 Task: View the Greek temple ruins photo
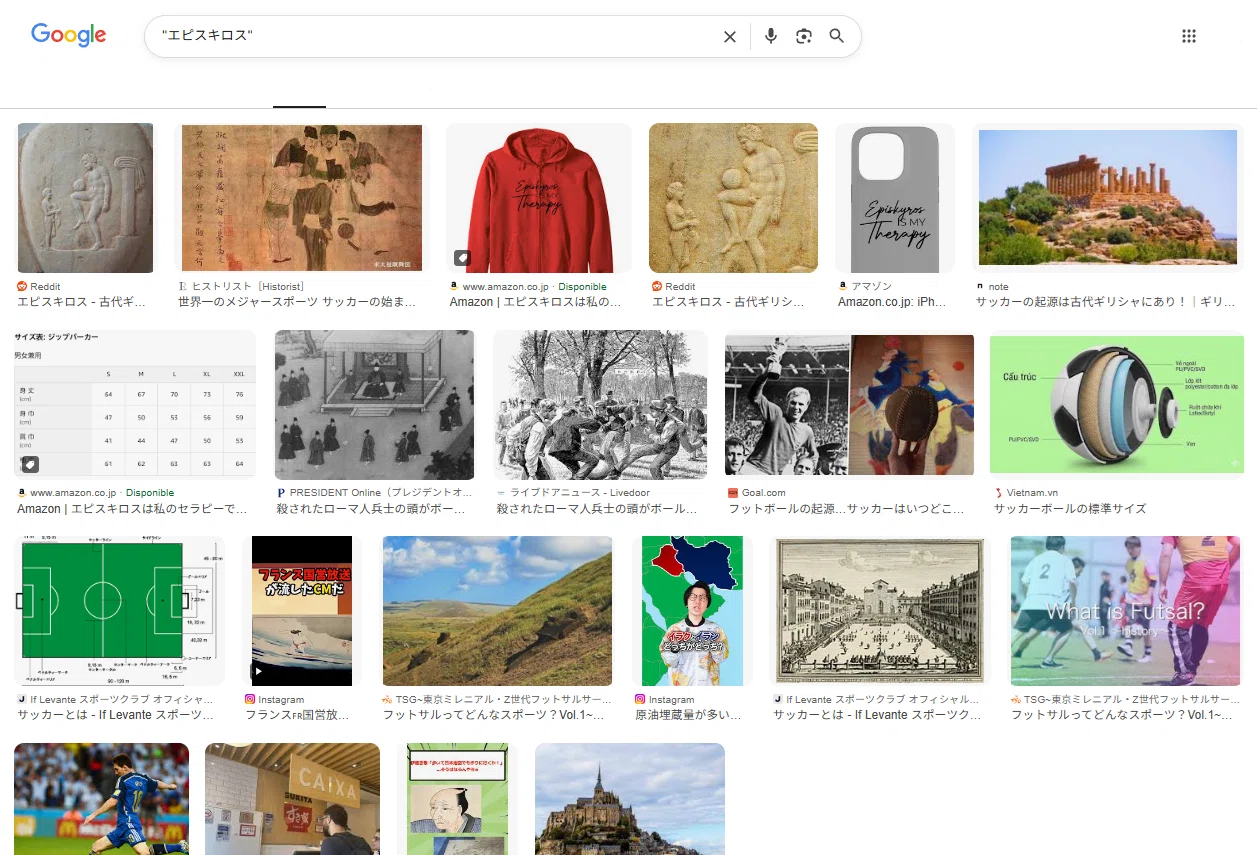1109,198
